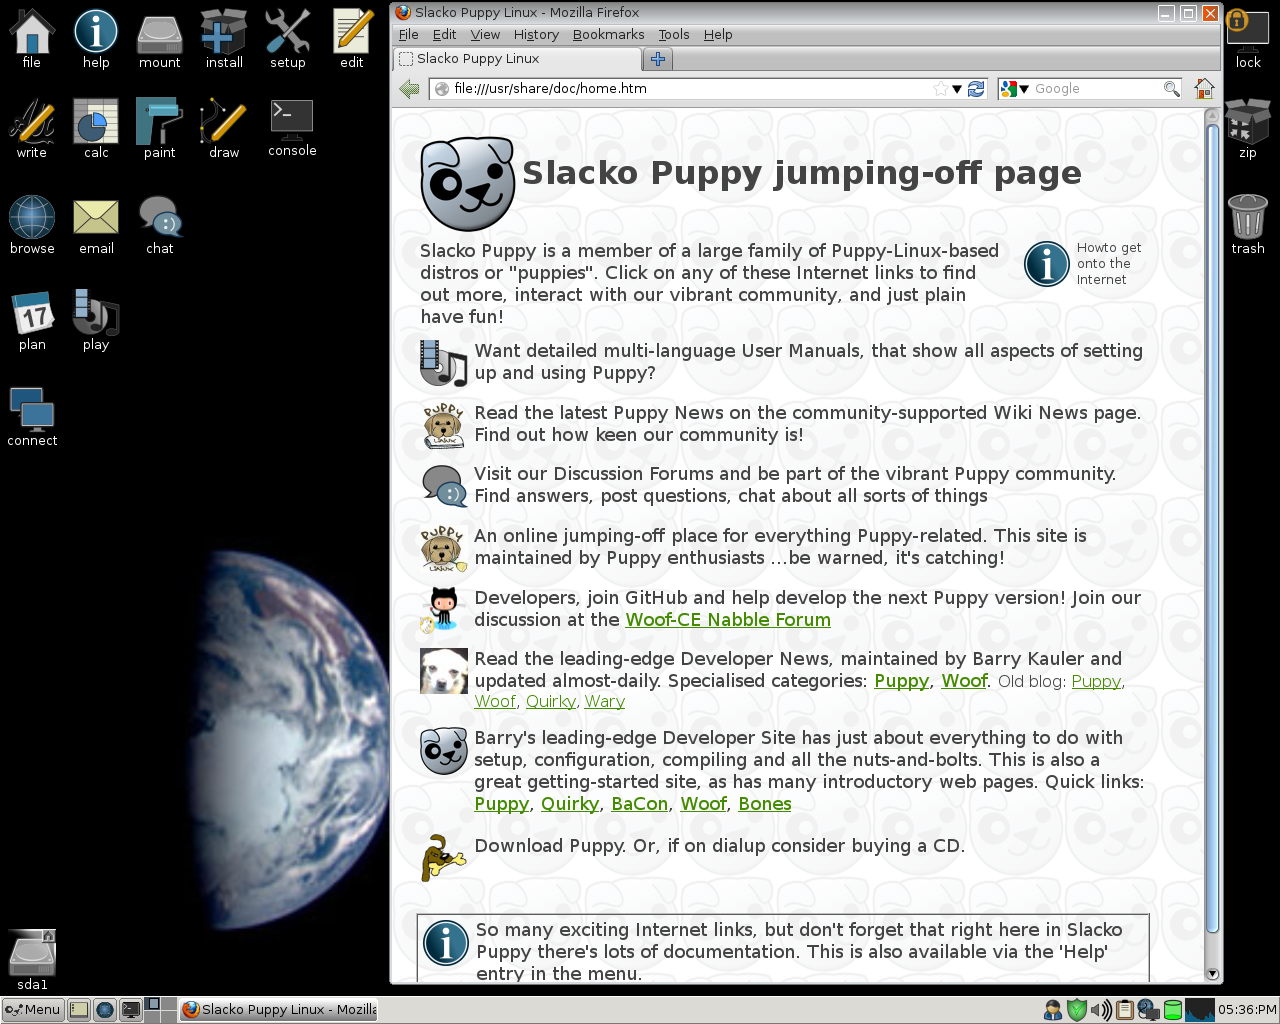This screenshot has width=1280, height=1024.
Task: Click the globe browser launcher in taskbar
Action: tap(105, 1010)
